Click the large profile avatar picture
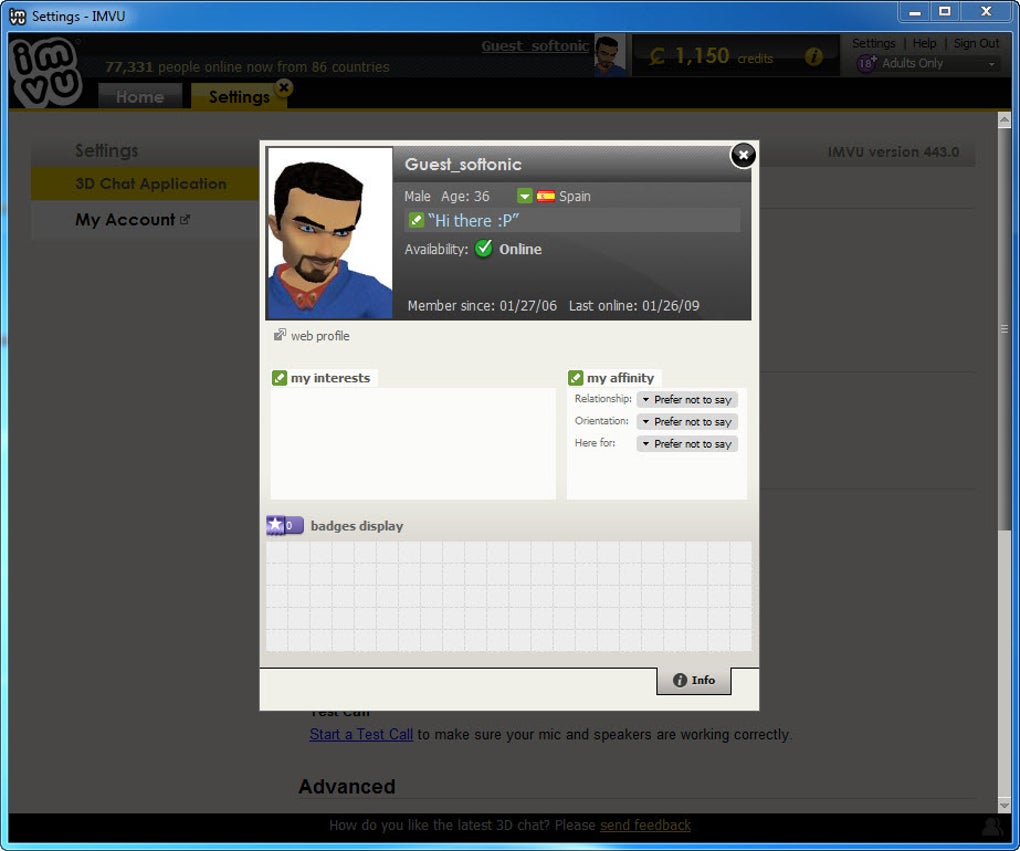Image resolution: width=1020 pixels, height=851 pixels. 330,234
